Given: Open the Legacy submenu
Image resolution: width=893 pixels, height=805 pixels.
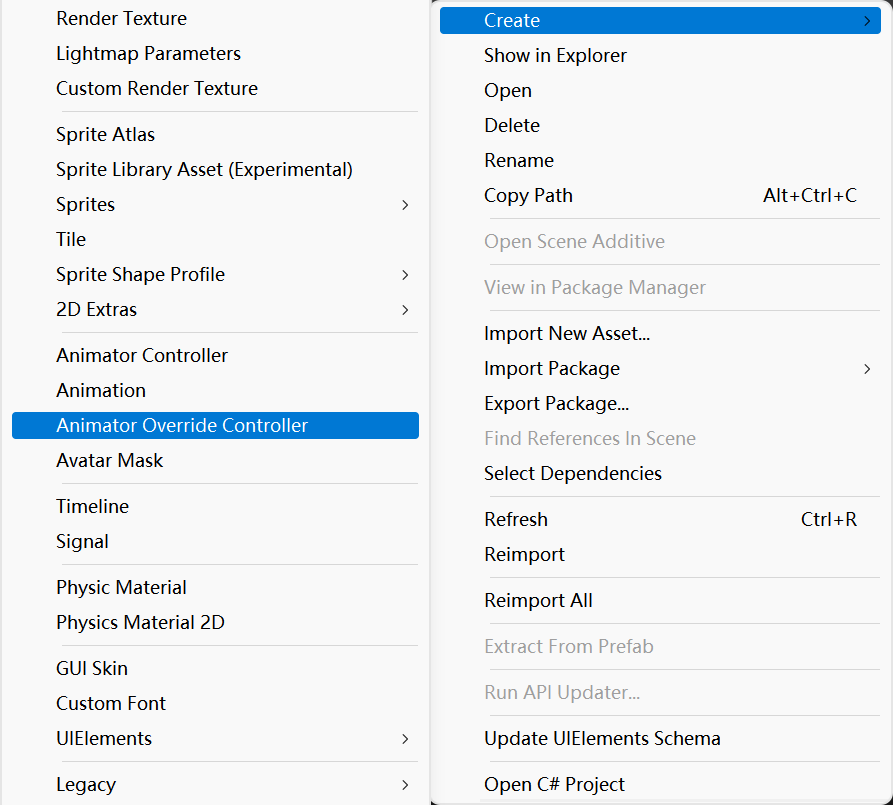Looking at the screenshot, I should (215, 784).
